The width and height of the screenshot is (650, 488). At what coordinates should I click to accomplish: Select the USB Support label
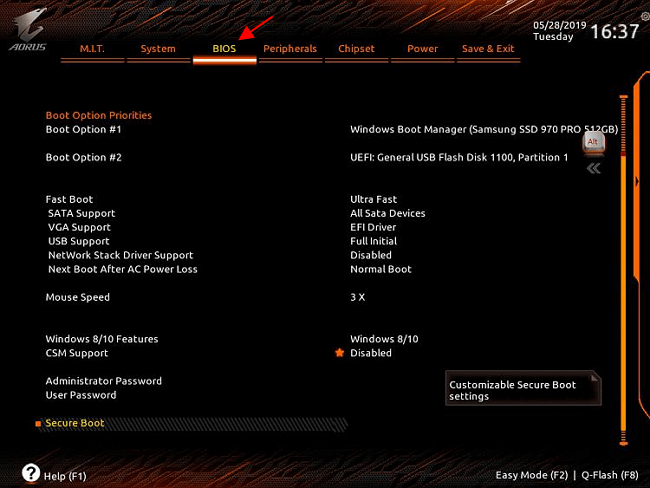(79, 241)
